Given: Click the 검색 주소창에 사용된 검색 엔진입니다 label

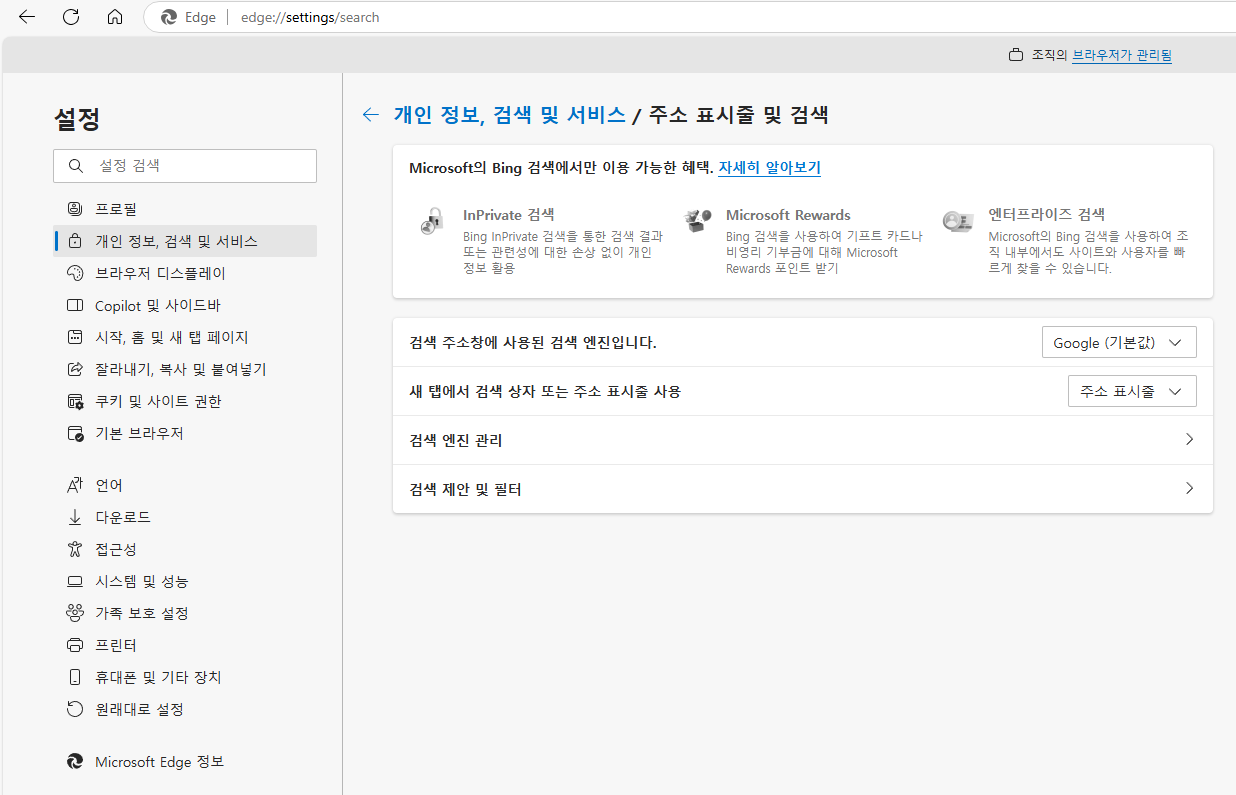Looking at the screenshot, I should (533, 342).
